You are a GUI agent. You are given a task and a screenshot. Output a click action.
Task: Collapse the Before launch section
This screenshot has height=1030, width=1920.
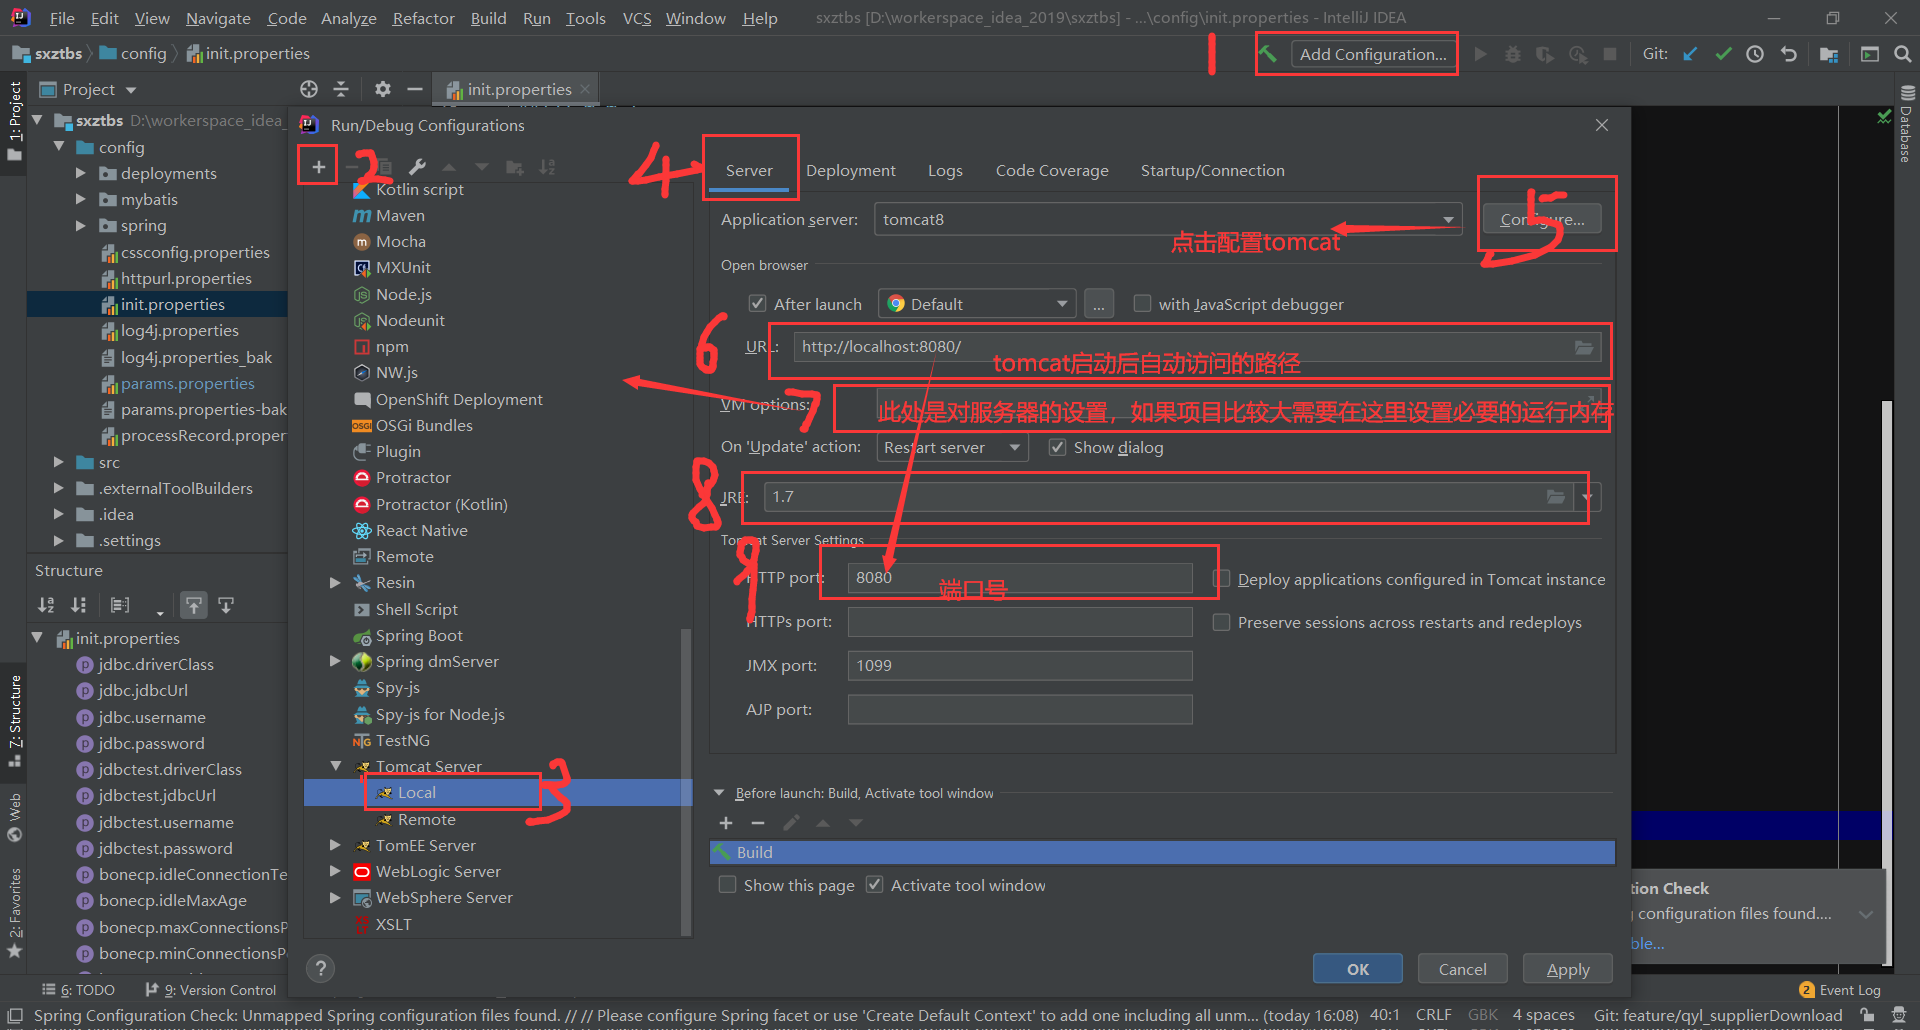(x=719, y=793)
